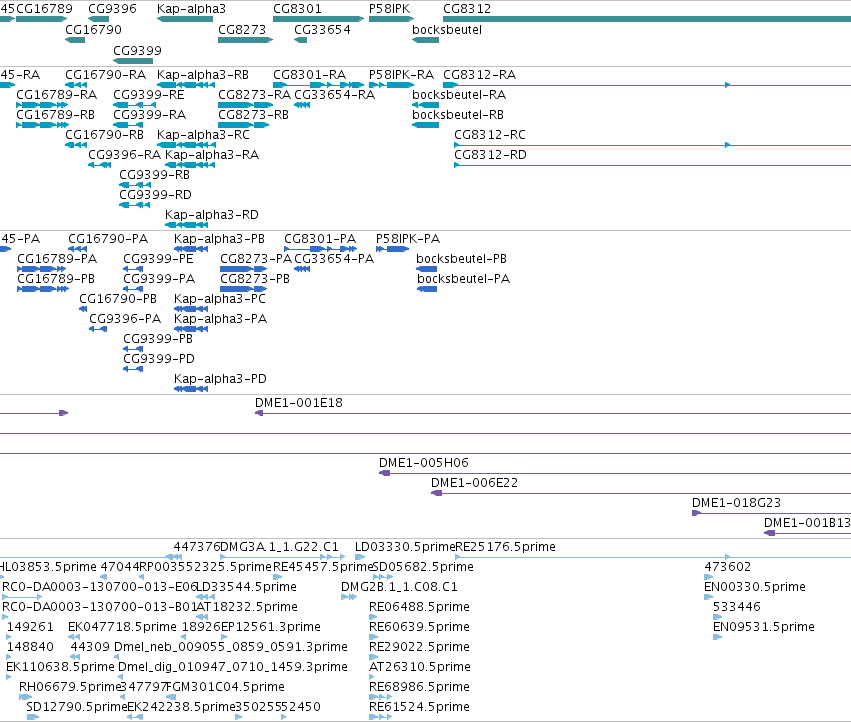This screenshot has width=851, height=722.
Task: Select the EK047718.5prime EST
Action: [x=72, y=637]
